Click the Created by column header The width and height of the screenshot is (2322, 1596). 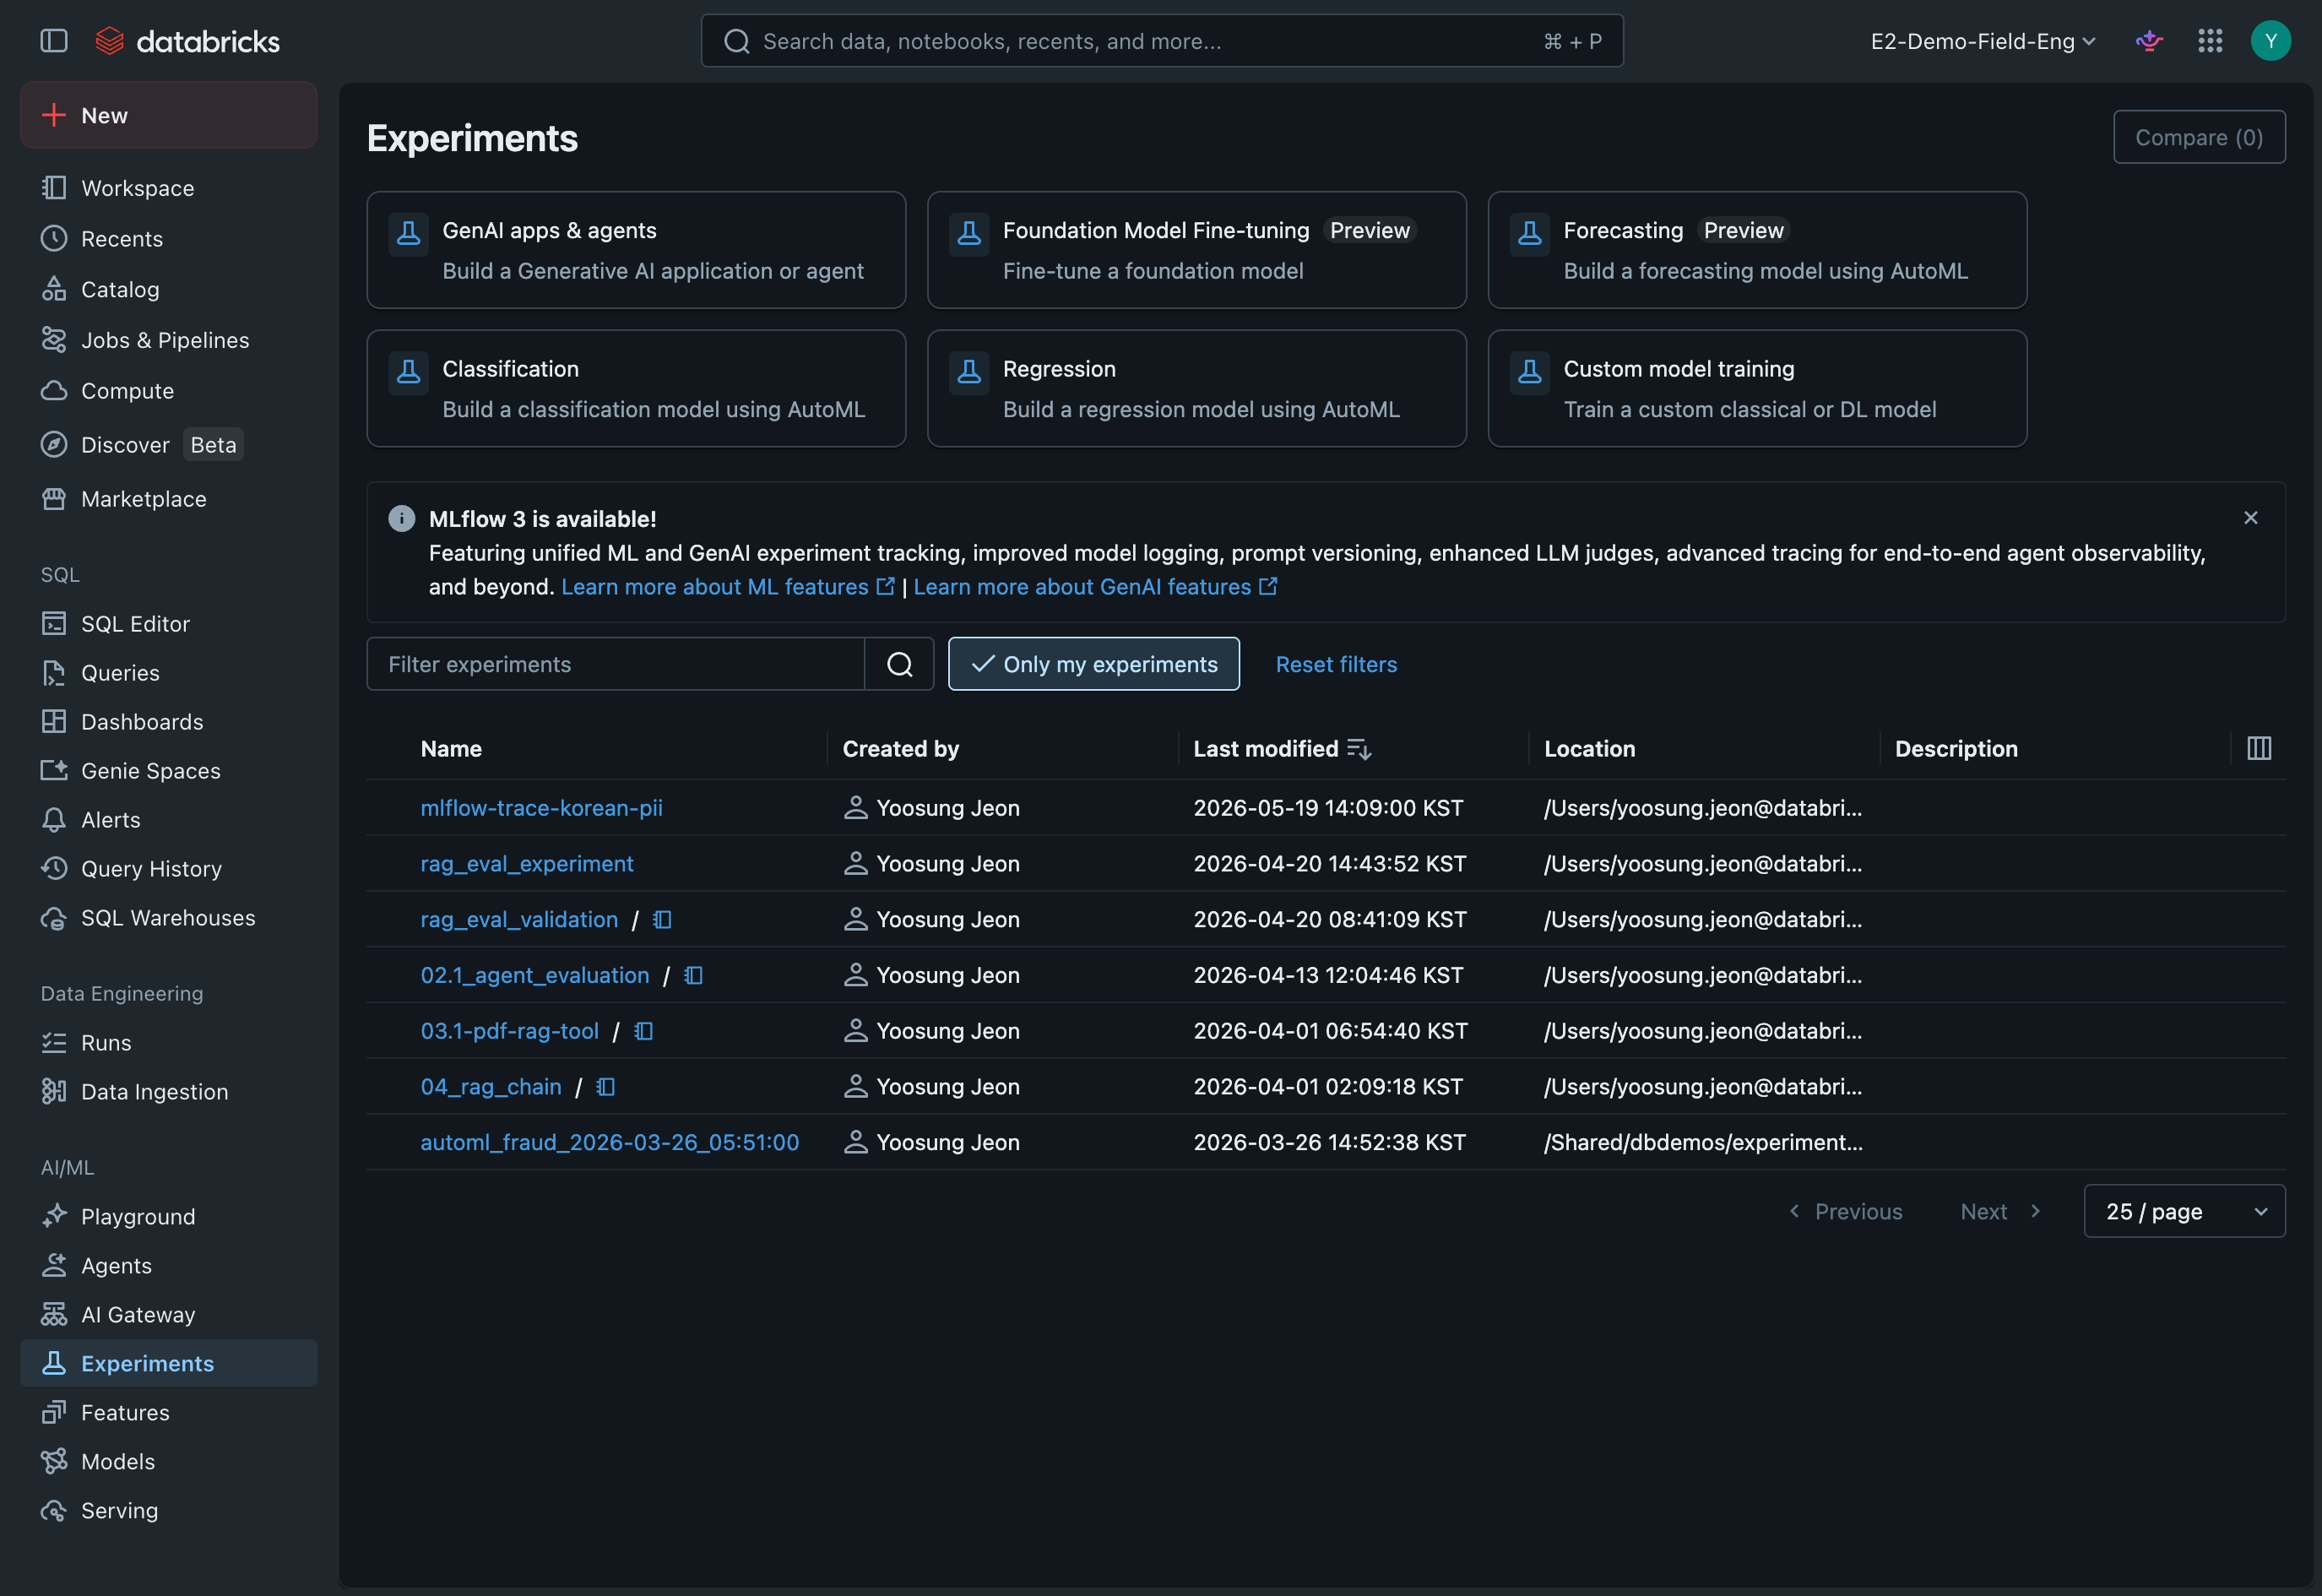coord(900,749)
